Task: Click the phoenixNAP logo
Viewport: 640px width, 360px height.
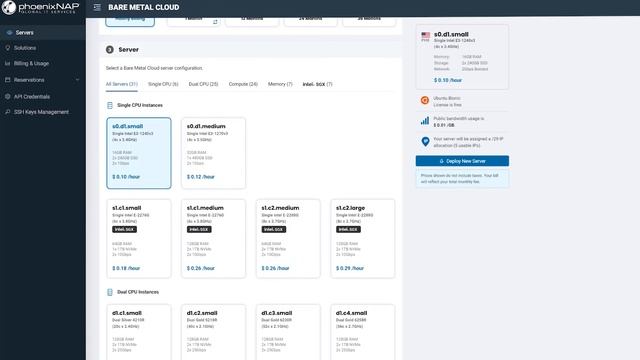Action: click(40, 8)
